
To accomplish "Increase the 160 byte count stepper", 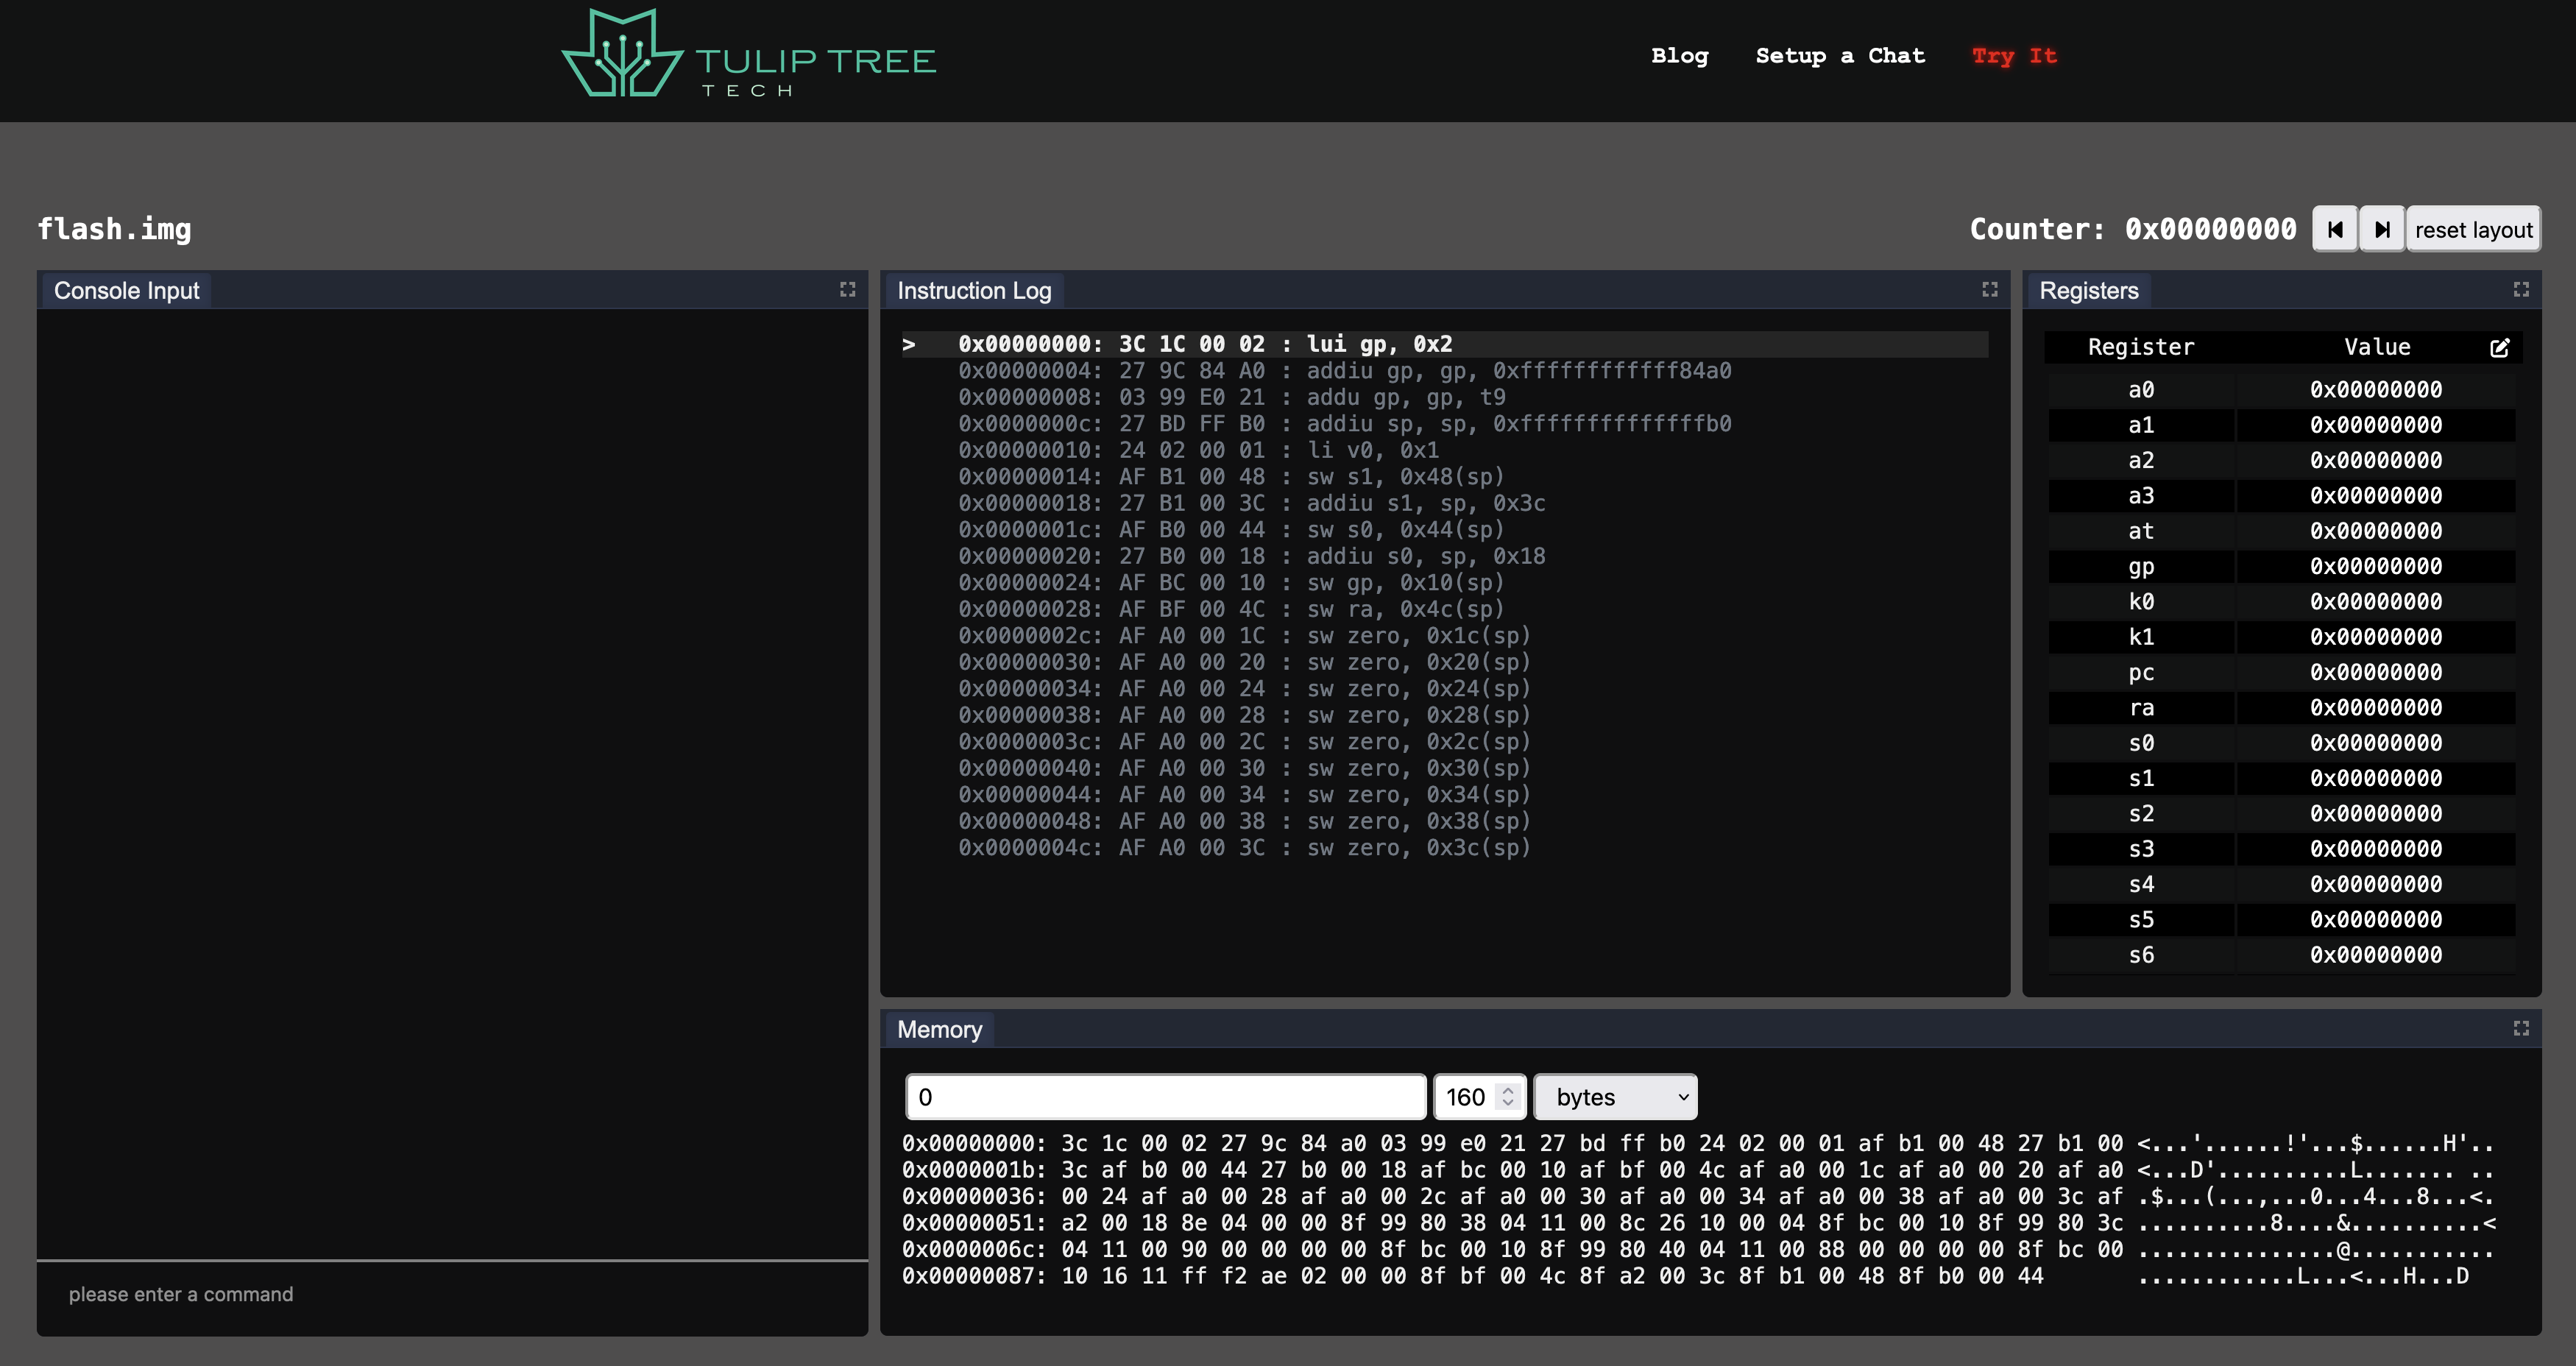I will click(x=1508, y=1090).
